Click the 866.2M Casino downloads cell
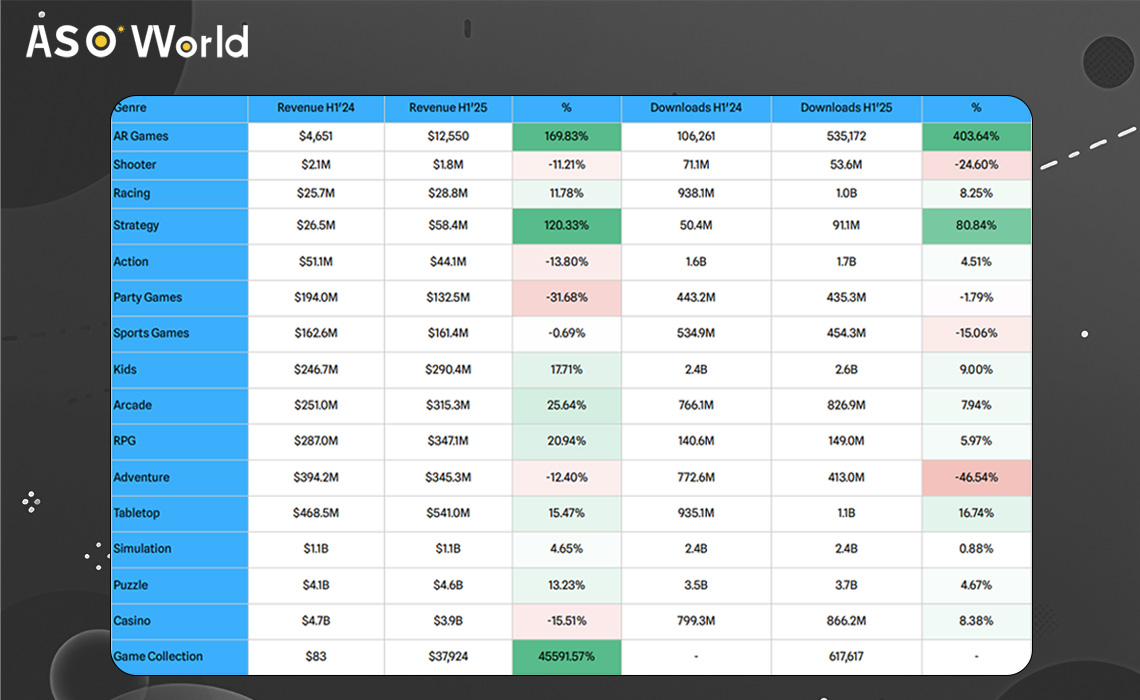Image resolution: width=1140 pixels, height=700 pixels. tap(846, 621)
